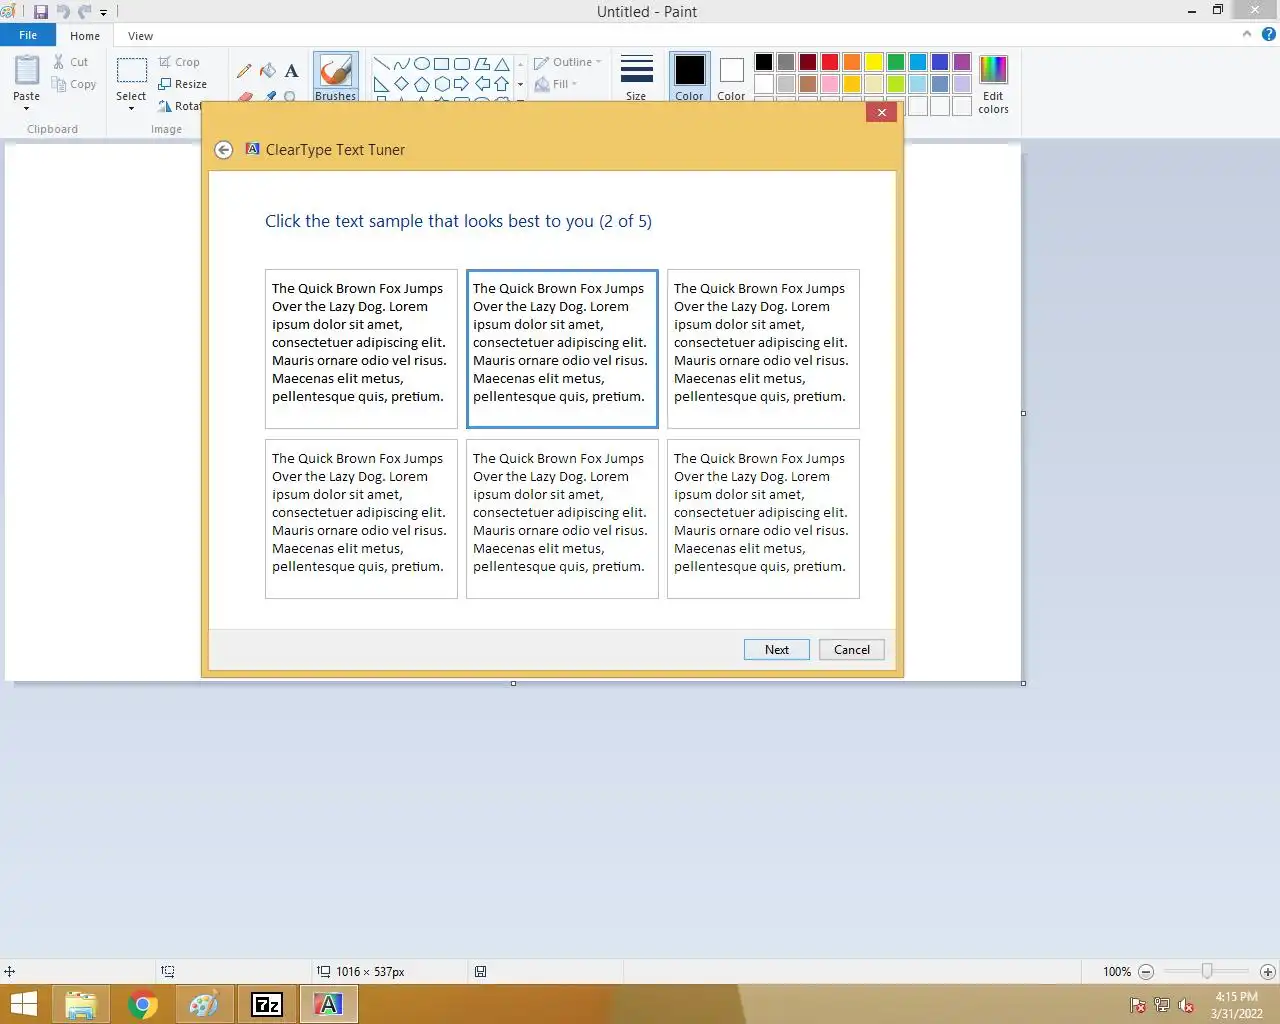
Task: Open the File menu
Action: click(x=28, y=35)
